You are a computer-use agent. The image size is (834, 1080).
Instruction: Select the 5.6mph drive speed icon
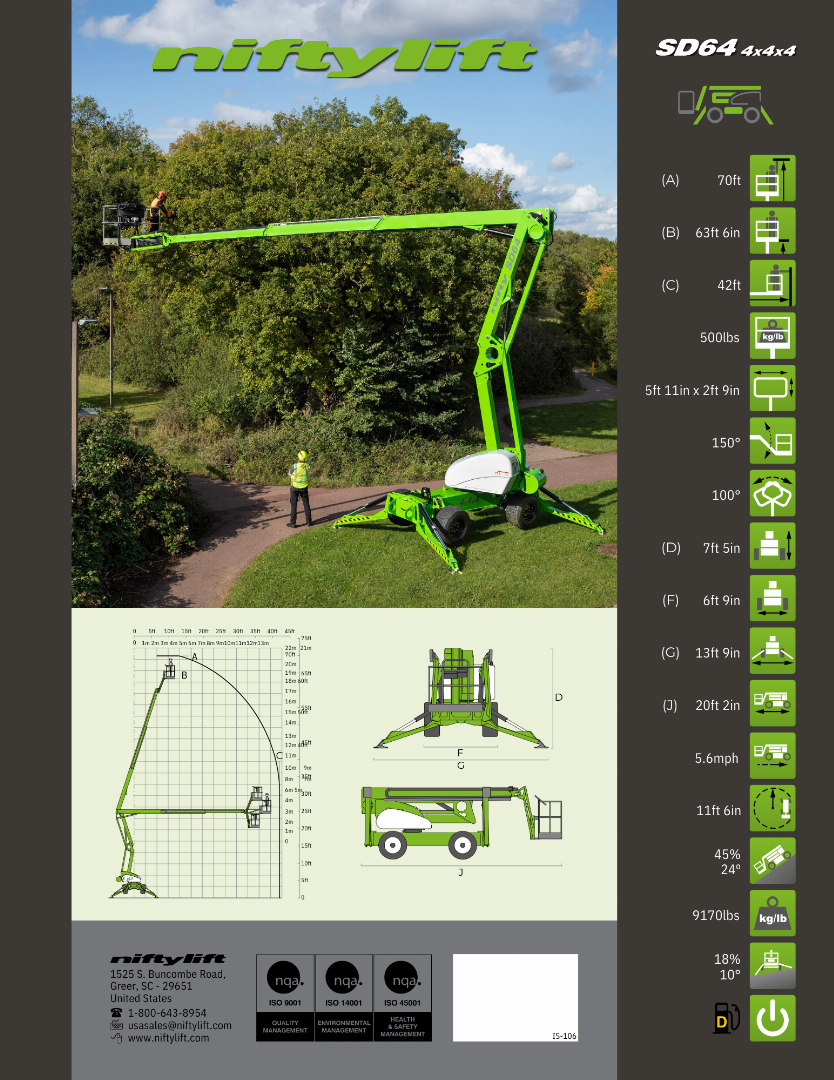point(771,757)
